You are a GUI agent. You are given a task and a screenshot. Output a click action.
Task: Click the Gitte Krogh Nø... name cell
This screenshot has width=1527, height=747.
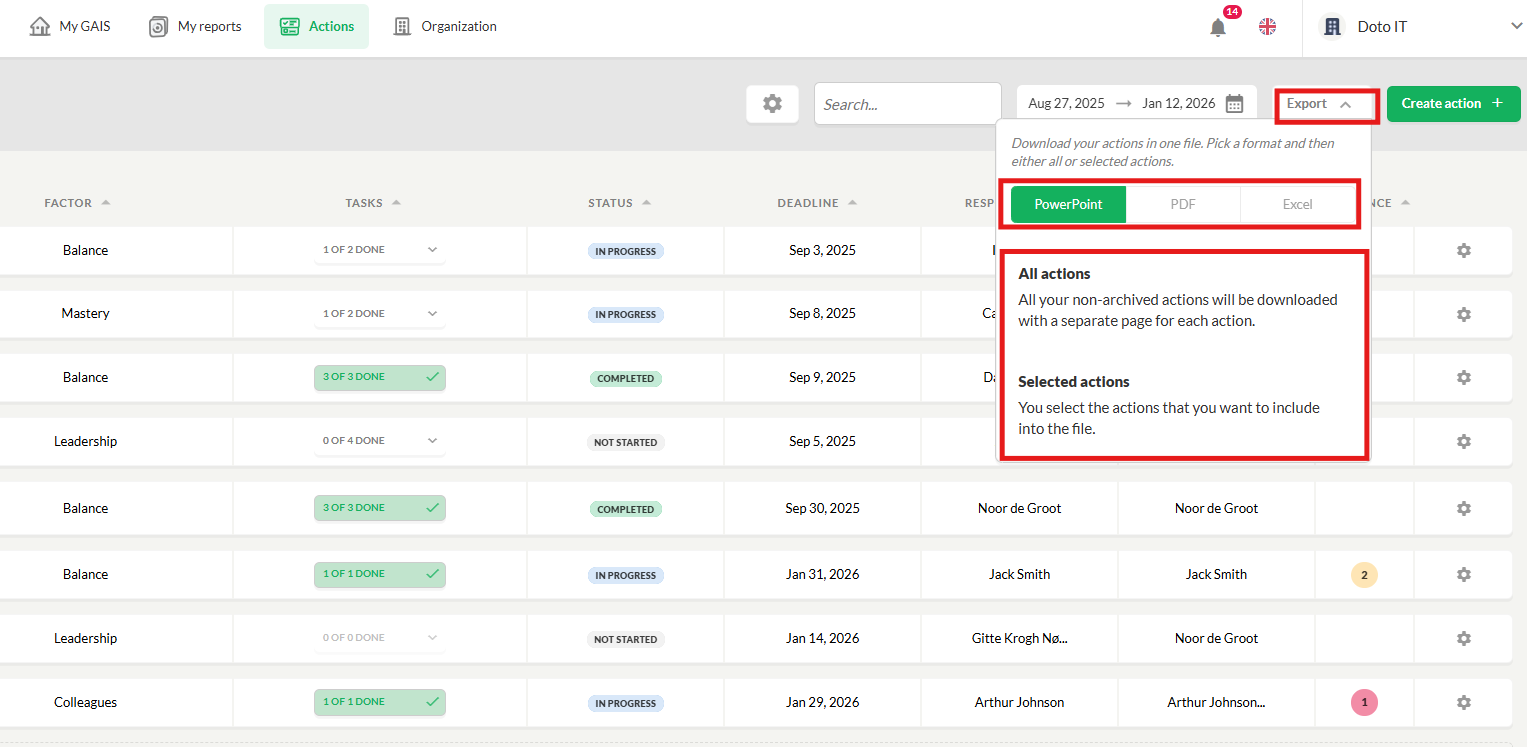tap(1019, 638)
